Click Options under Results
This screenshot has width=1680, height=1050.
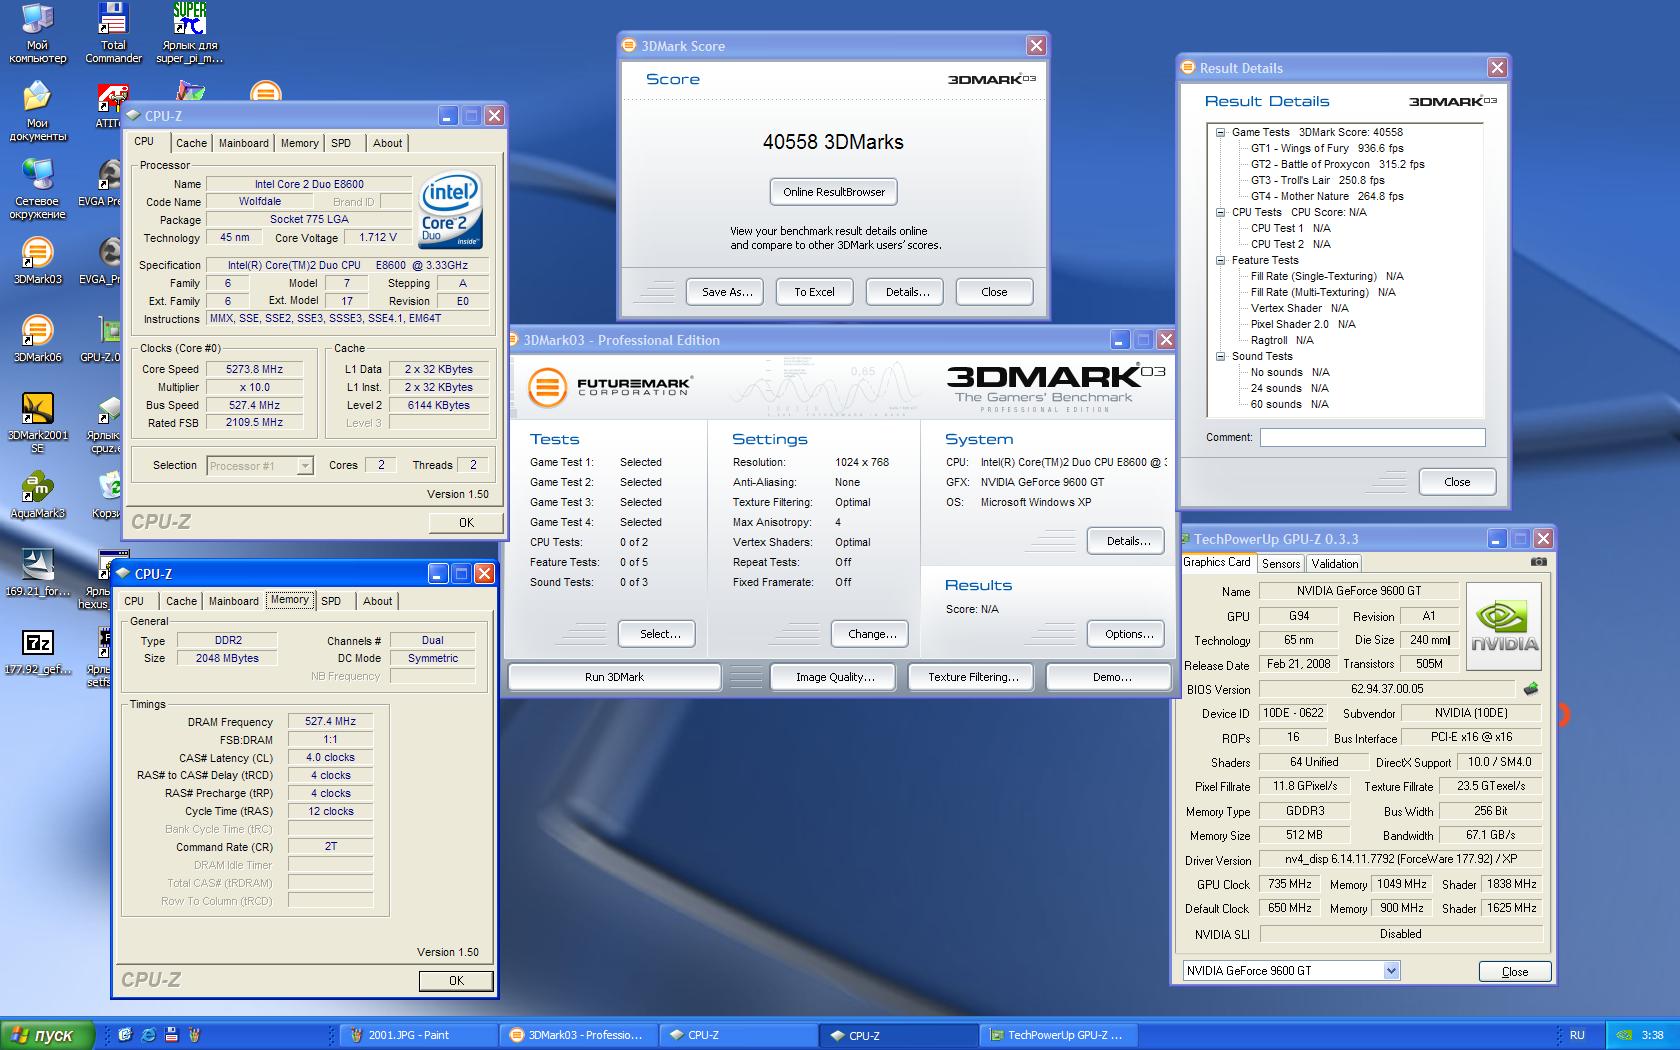tap(1128, 634)
